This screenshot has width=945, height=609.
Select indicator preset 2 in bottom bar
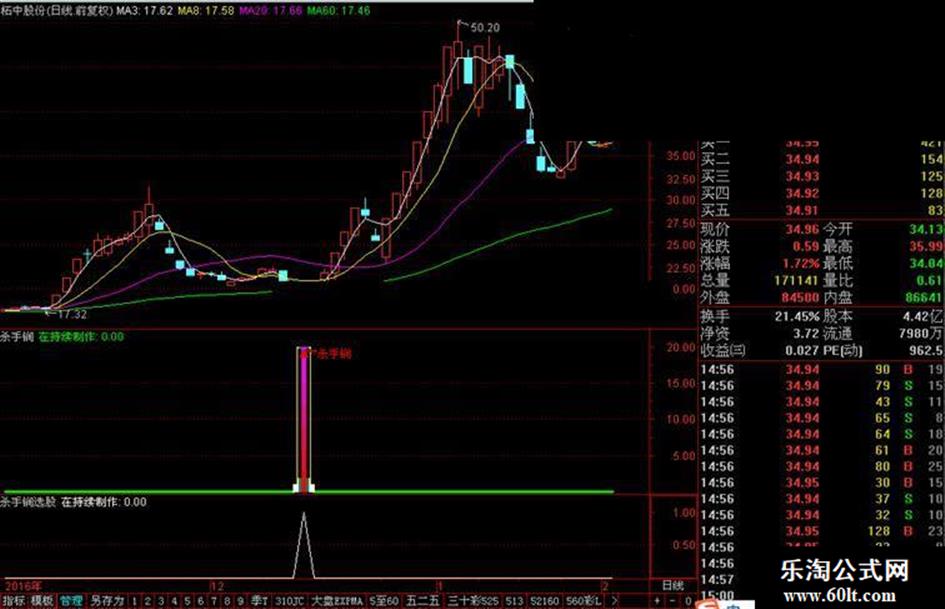(148, 601)
